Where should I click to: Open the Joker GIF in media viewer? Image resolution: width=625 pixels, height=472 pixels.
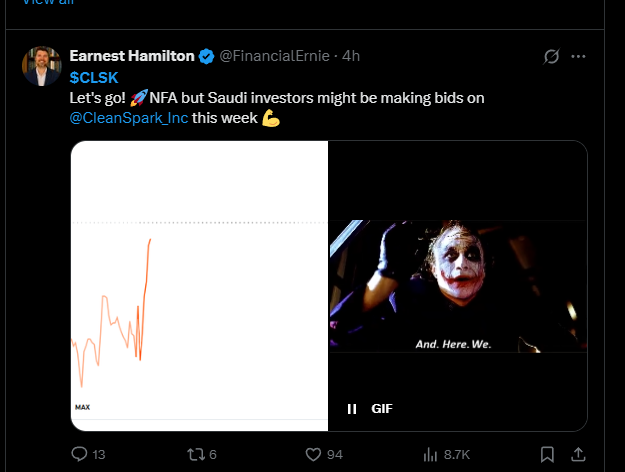point(458,285)
